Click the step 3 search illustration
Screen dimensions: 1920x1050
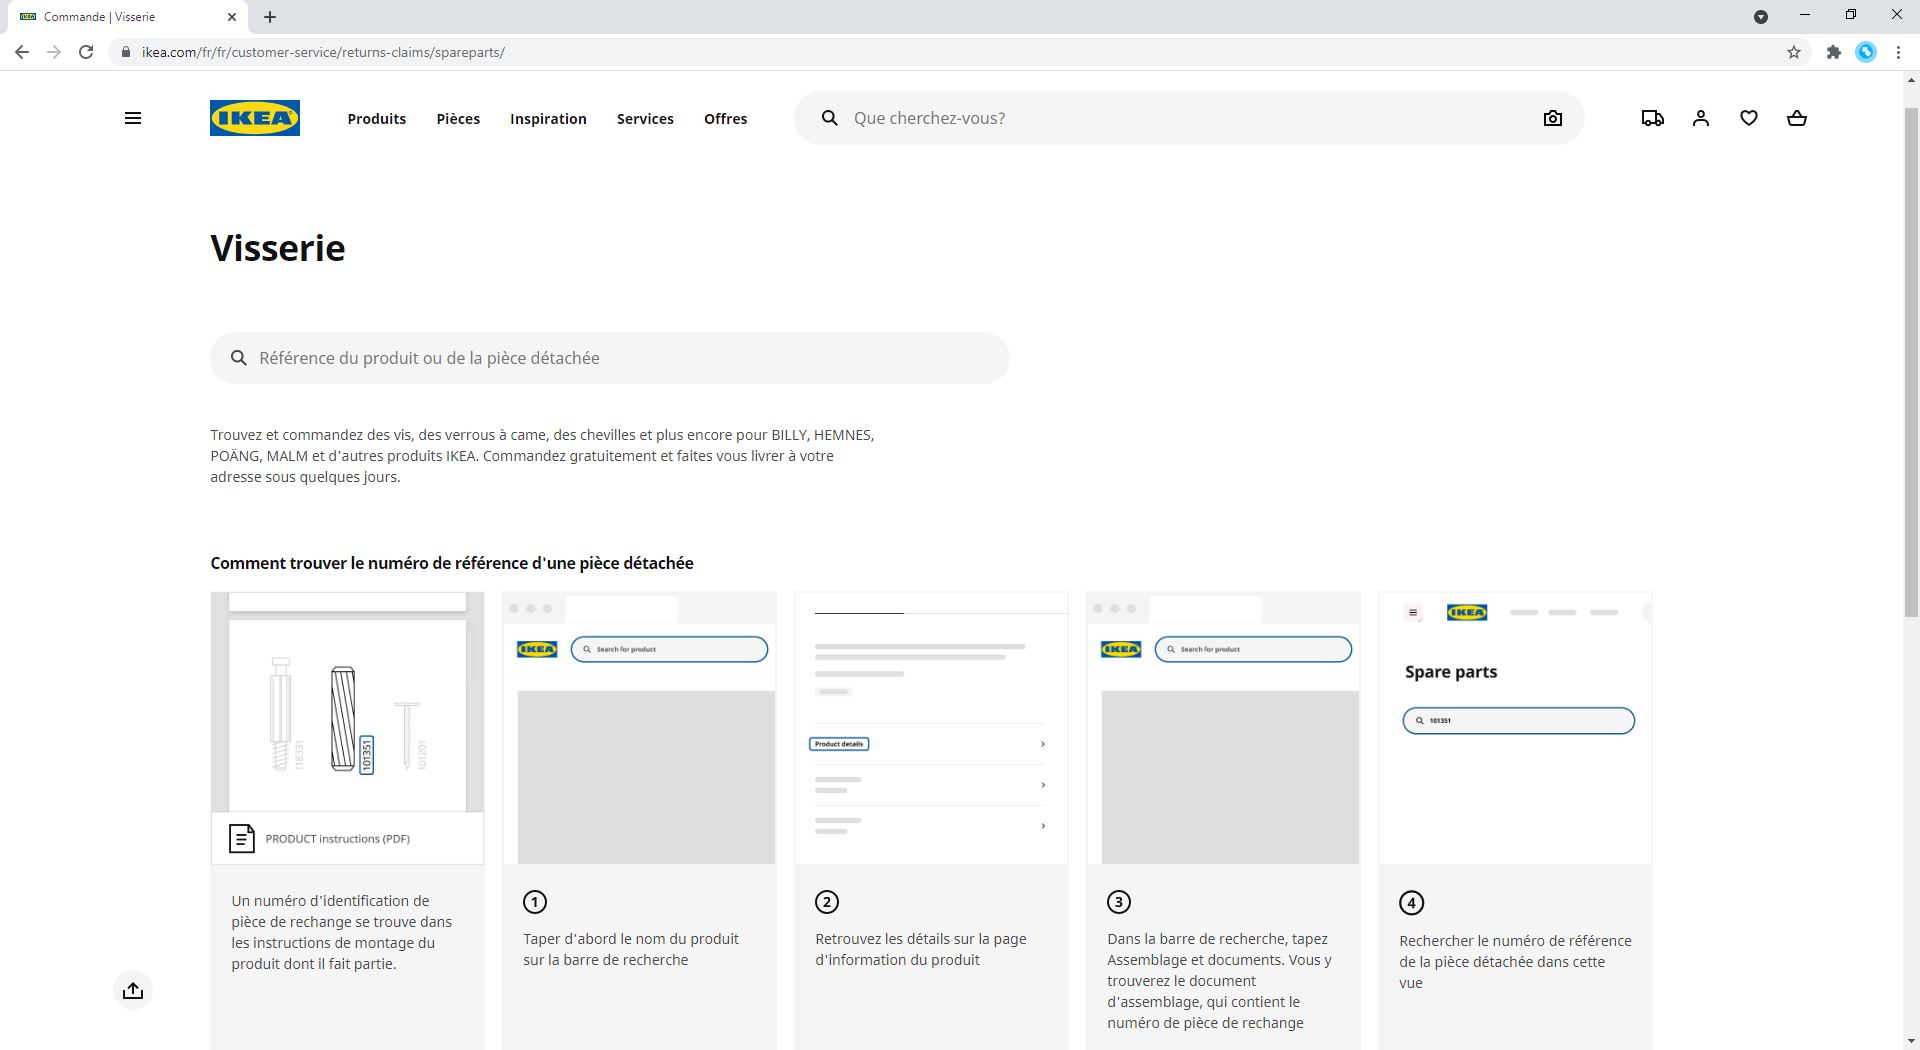point(1223,728)
